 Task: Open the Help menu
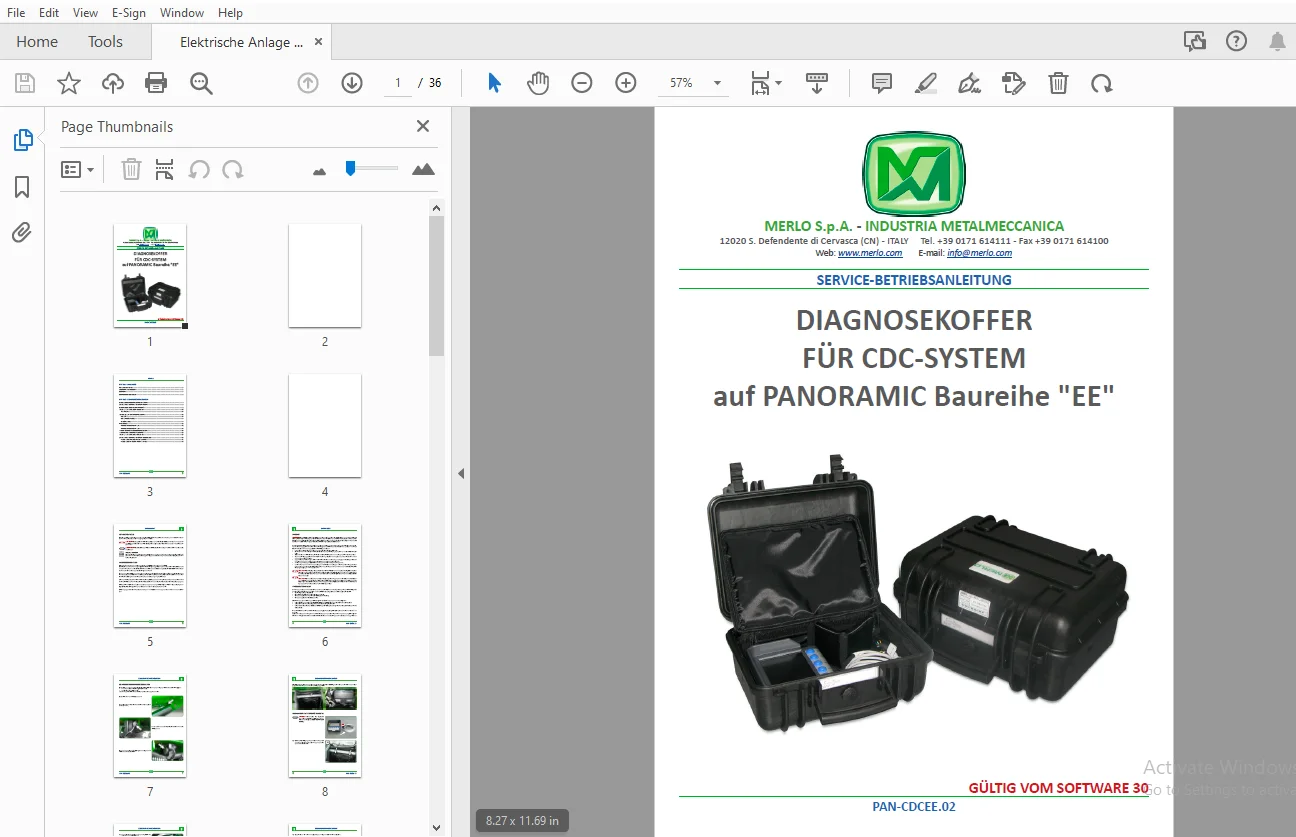tap(230, 13)
